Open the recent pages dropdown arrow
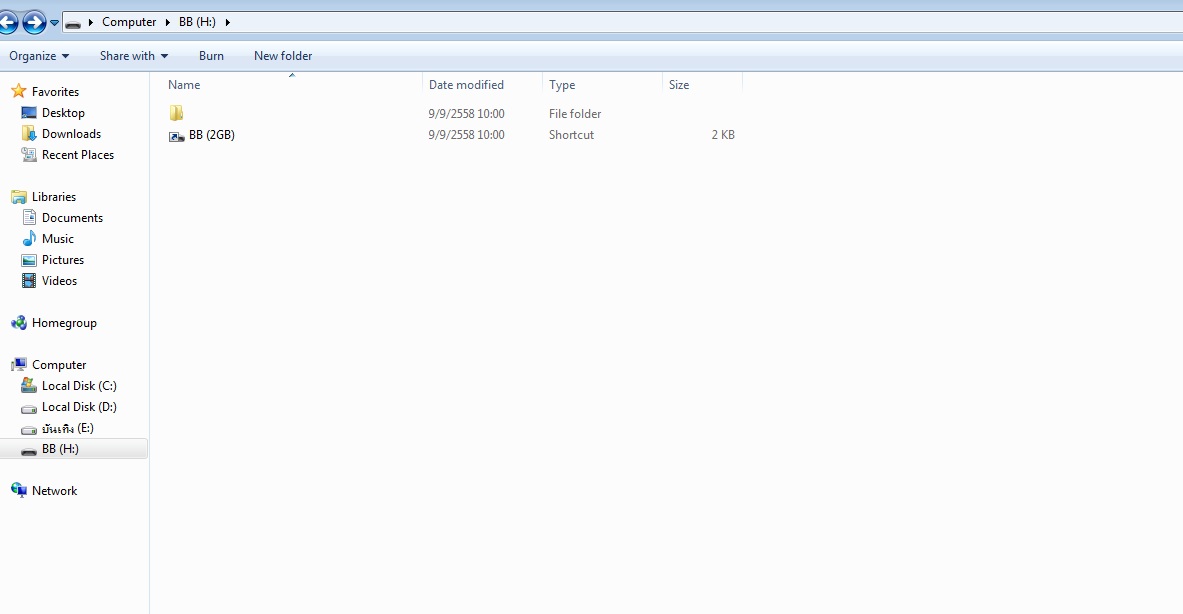The image size is (1183, 614). coord(54,23)
